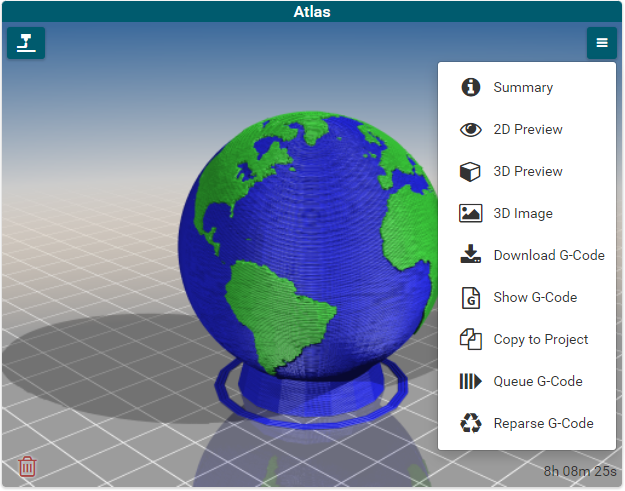Click the picture icon beside 3D Image

click(x=471, y=213)
